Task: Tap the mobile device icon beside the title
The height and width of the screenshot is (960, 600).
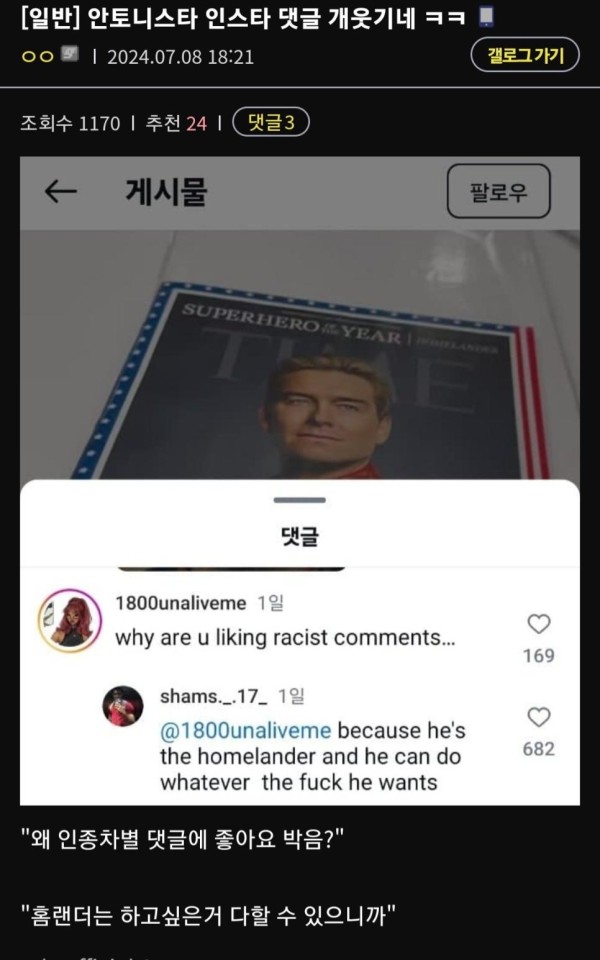Action: [486, 17]
